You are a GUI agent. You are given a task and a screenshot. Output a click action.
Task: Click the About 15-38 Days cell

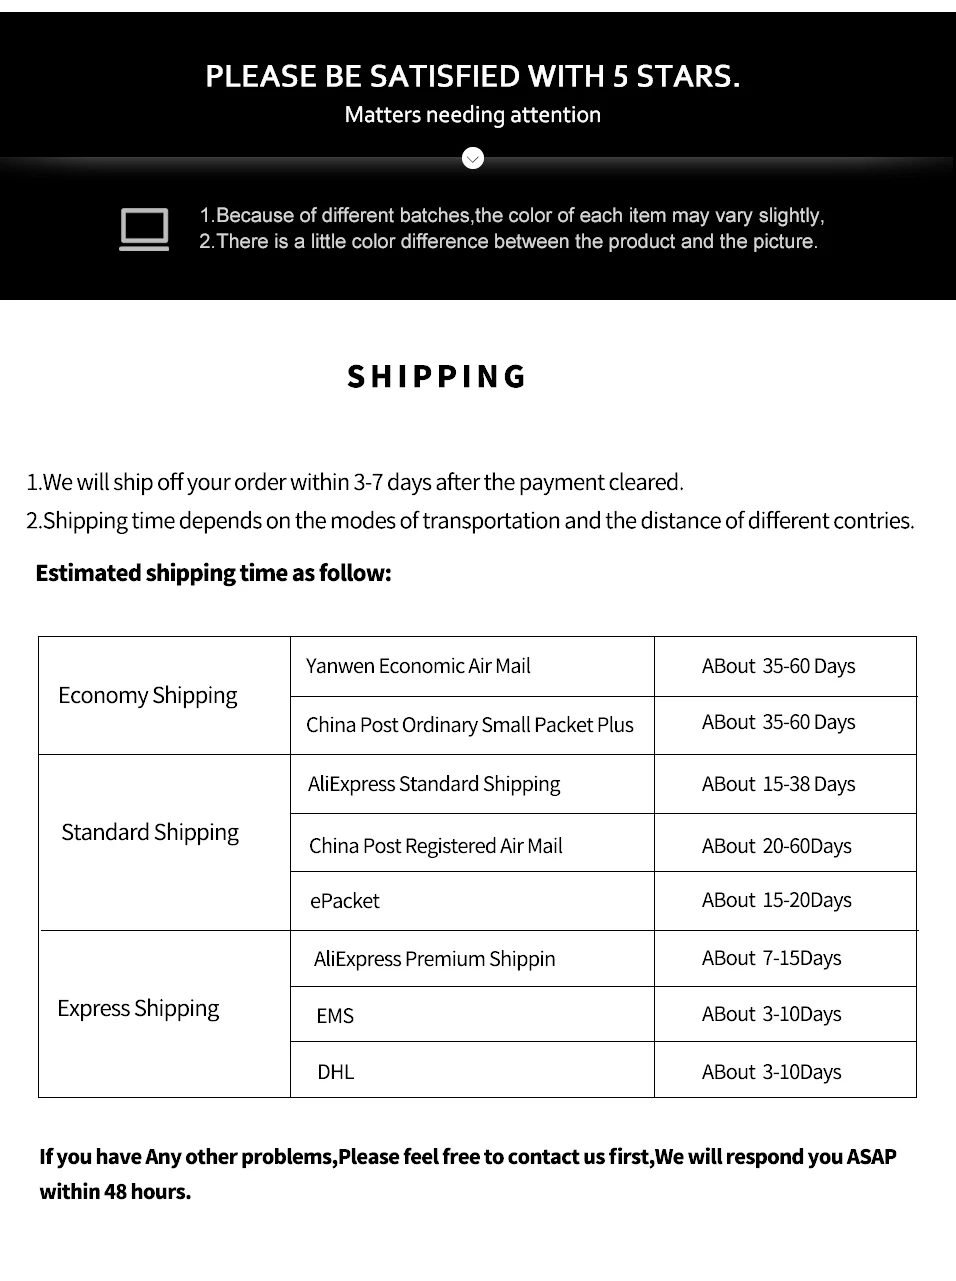coord(785,784)
